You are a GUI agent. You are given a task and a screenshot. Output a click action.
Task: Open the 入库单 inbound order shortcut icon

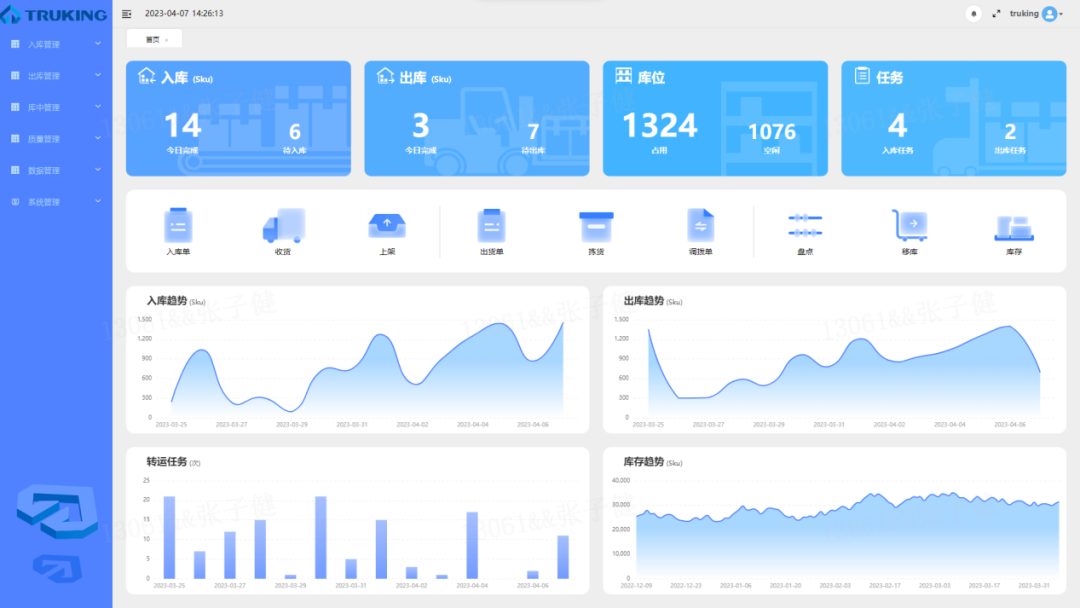pyautogui.click(x=178, y=225)
